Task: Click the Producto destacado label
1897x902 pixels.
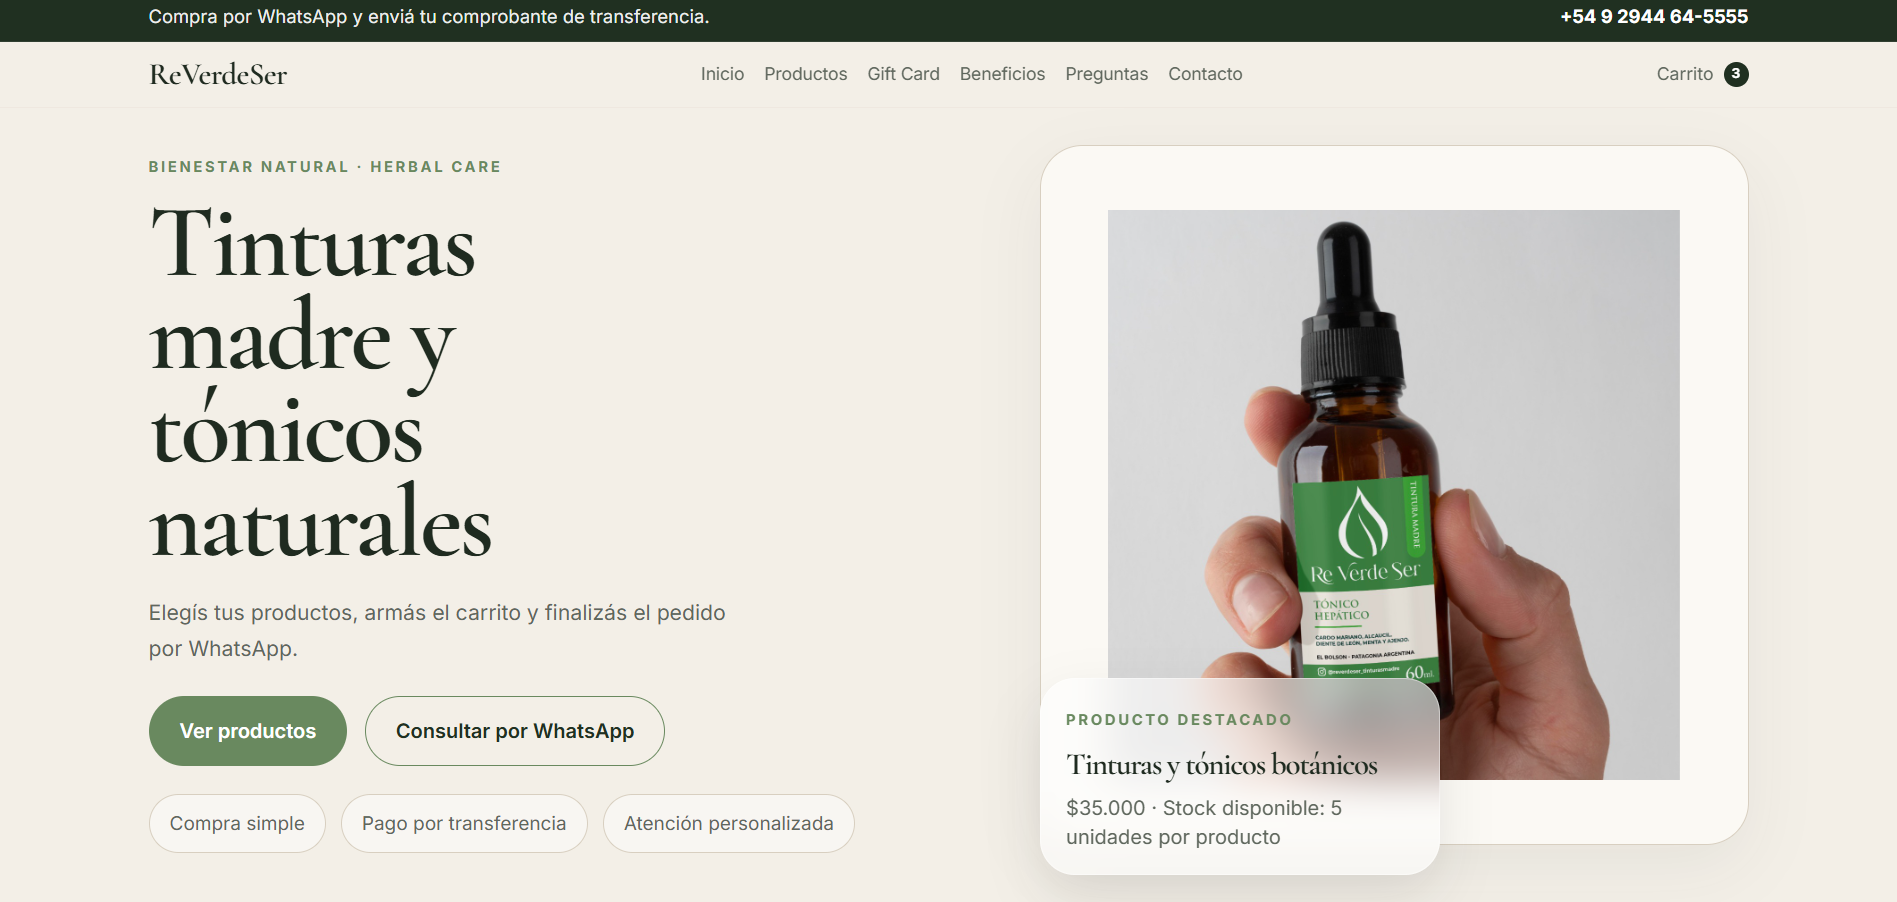Action: click(1179, 720)
